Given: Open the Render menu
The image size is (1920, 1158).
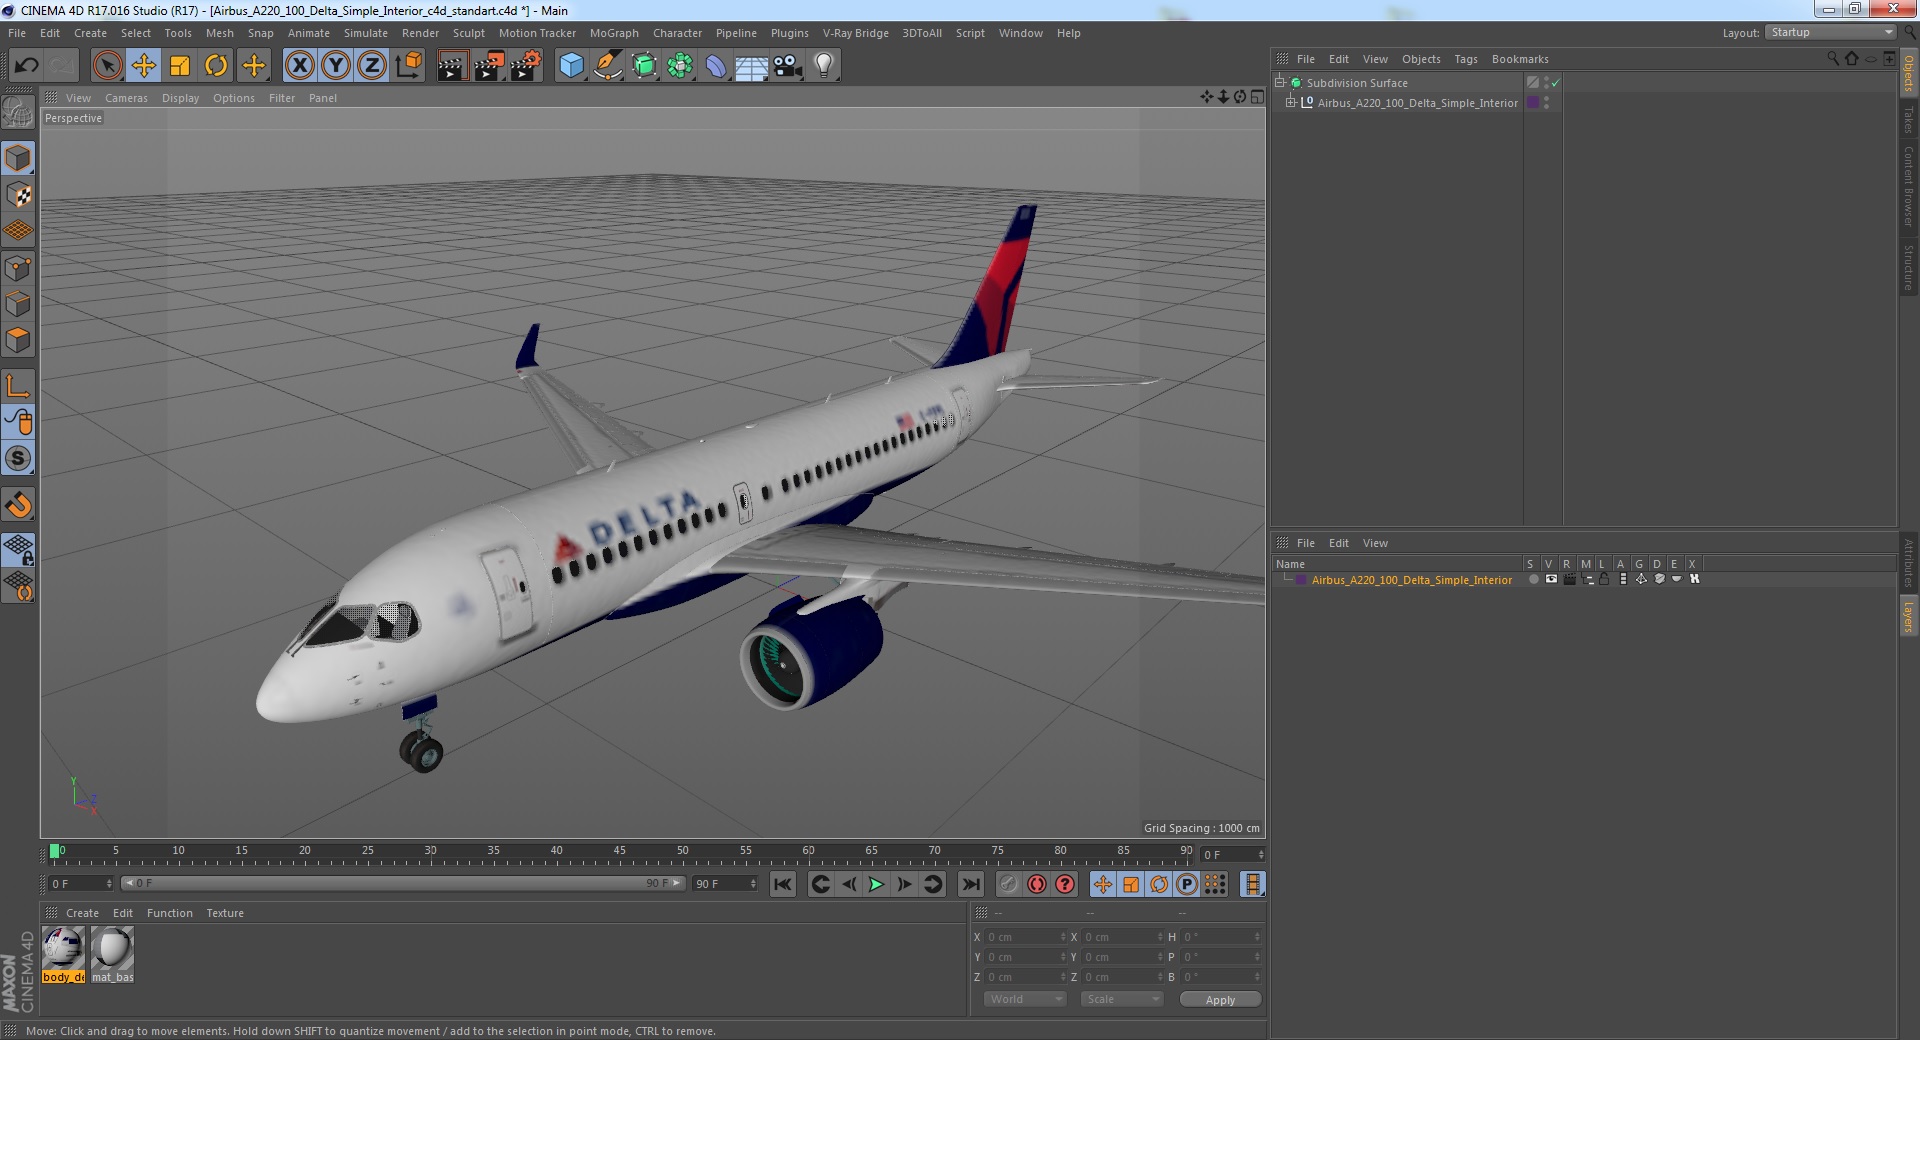Looking at the screenshot, I should (x=420, y=33).
